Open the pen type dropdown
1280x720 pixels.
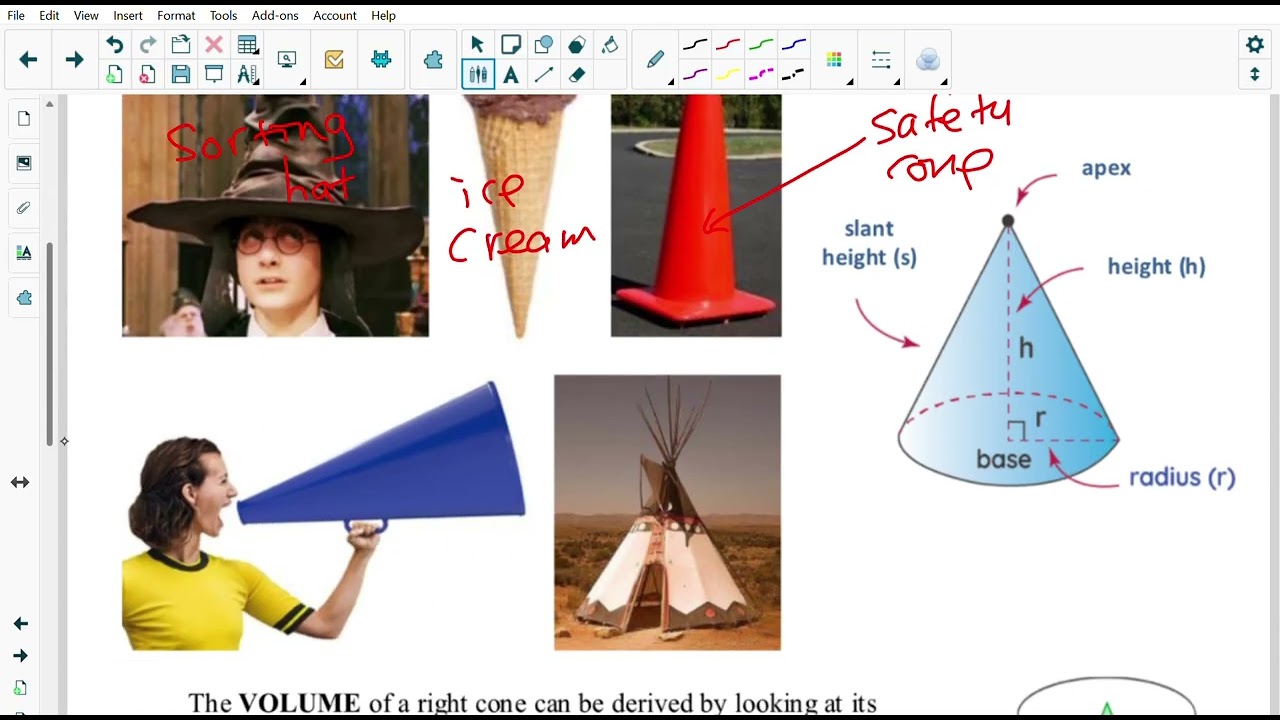(655, 61)
